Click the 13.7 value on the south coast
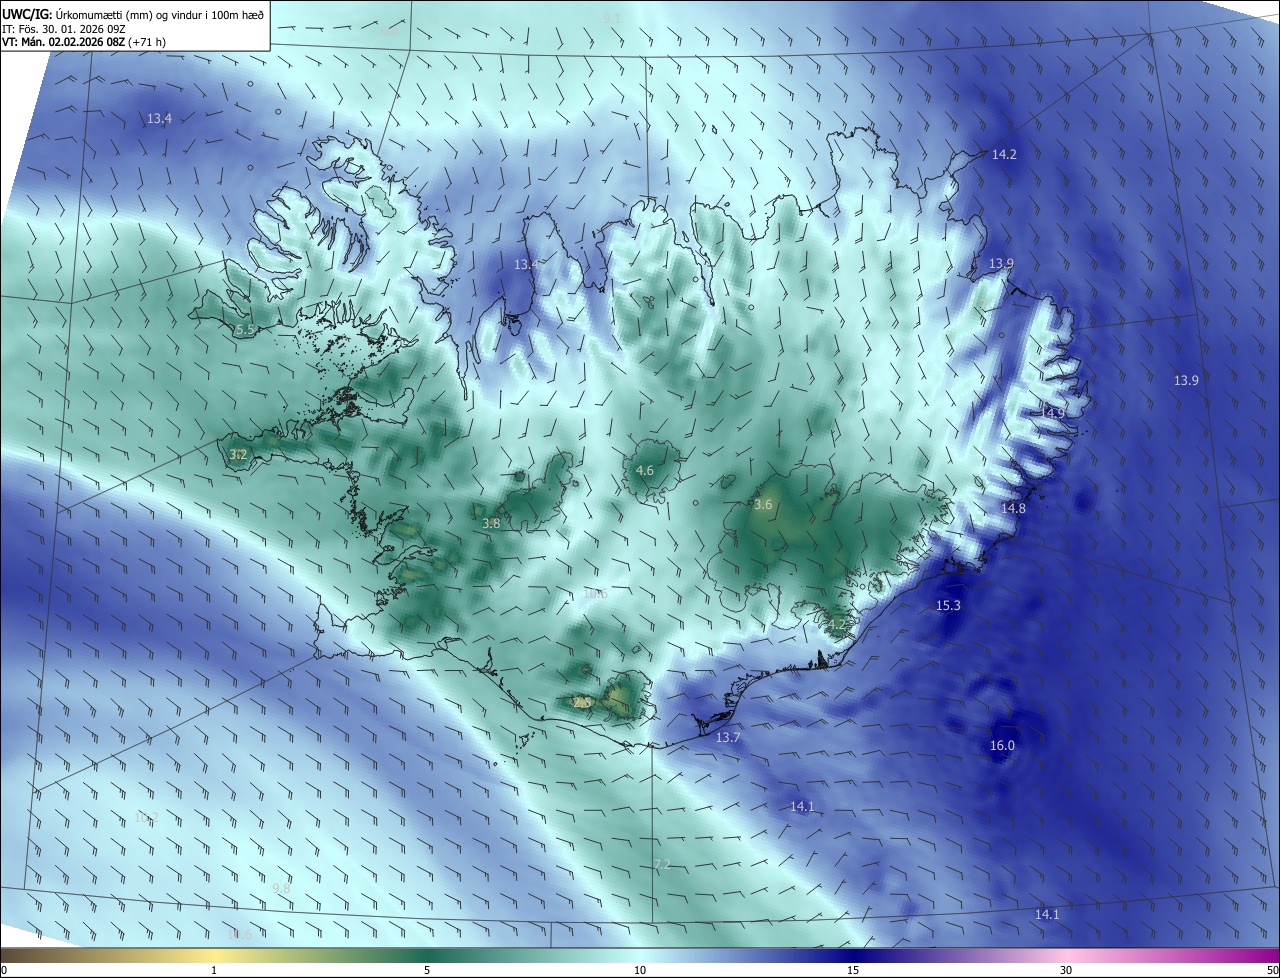This screenshot has width=1280, height=978. (x=728, y=738)
